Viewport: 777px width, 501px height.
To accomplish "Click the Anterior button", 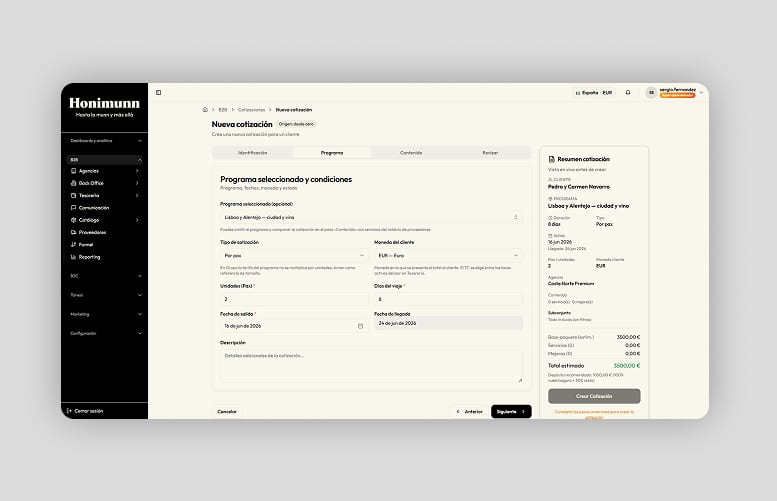I will coord(469,412).
